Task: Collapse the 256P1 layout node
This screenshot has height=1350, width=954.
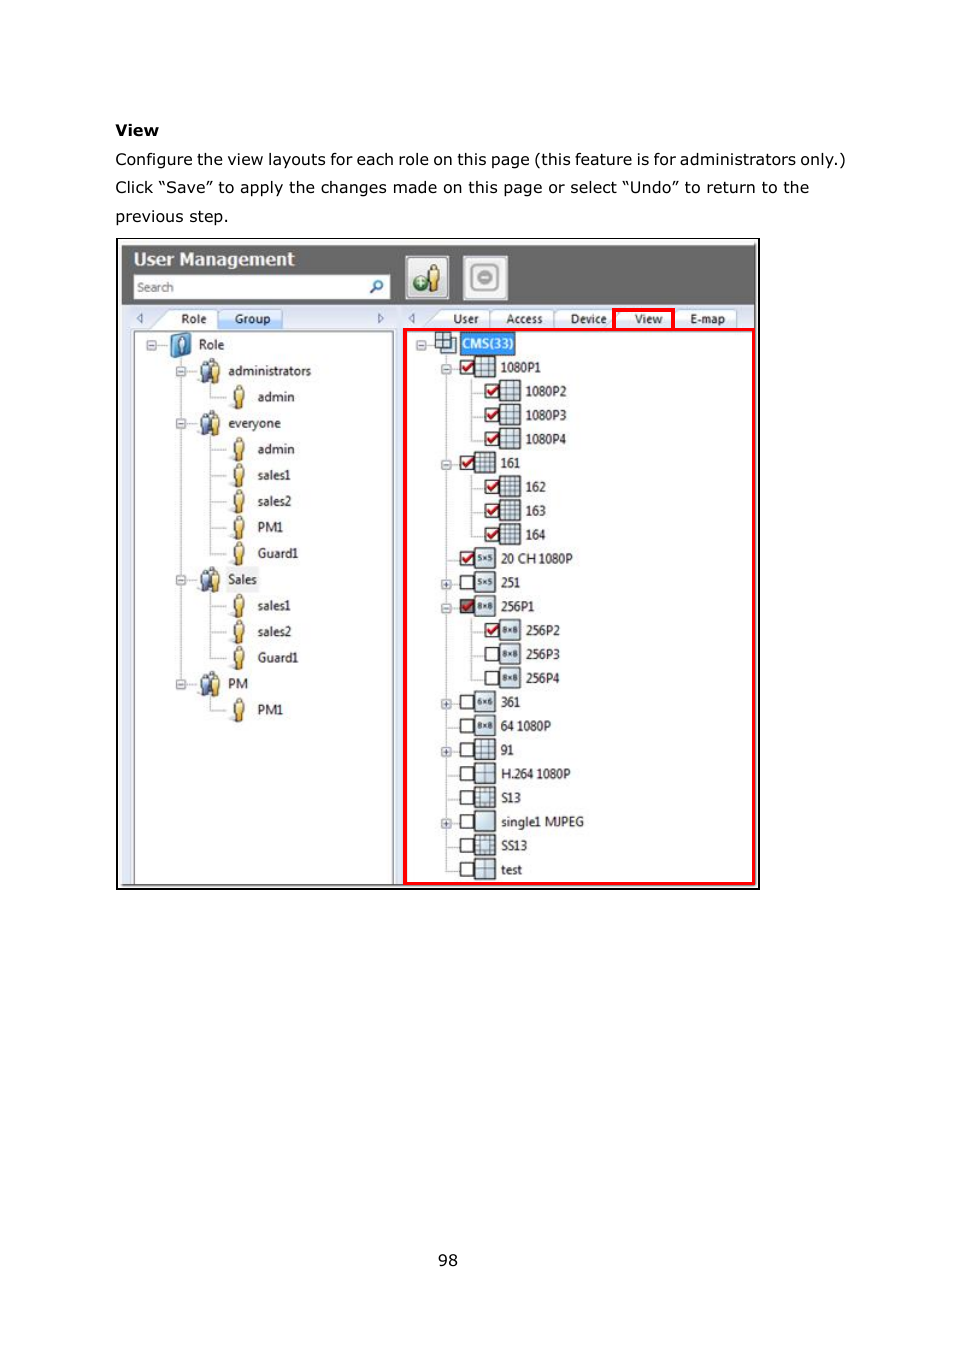Action: click(x=446, y=607)
